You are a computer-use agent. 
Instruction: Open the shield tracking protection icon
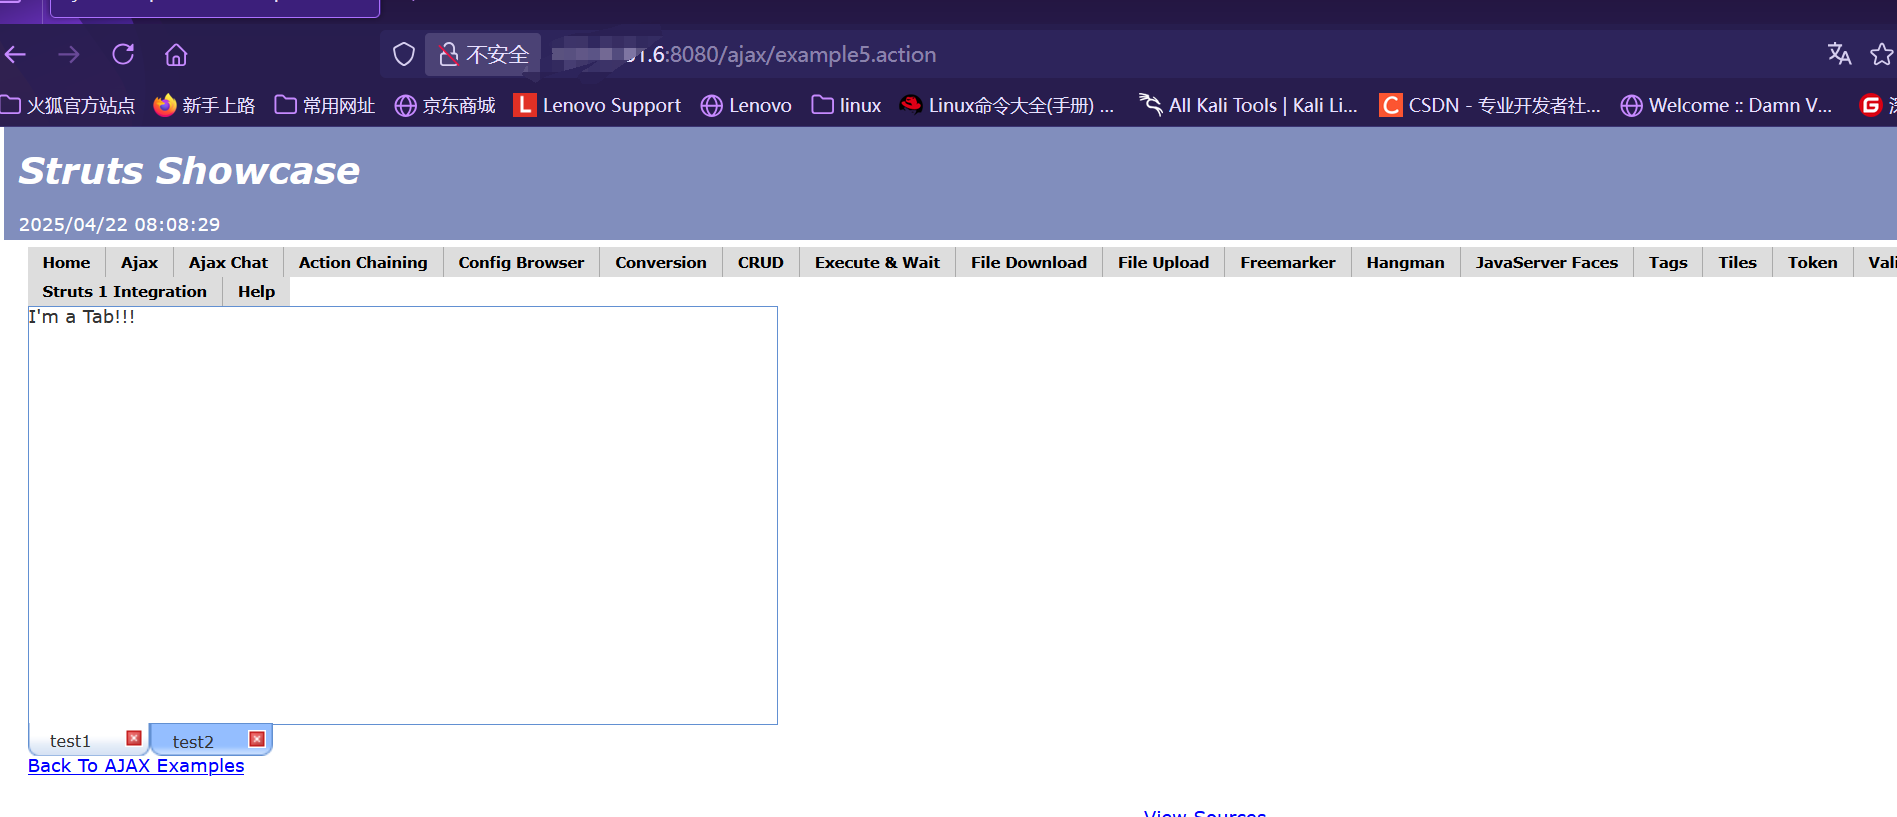(x=403, y=54)
